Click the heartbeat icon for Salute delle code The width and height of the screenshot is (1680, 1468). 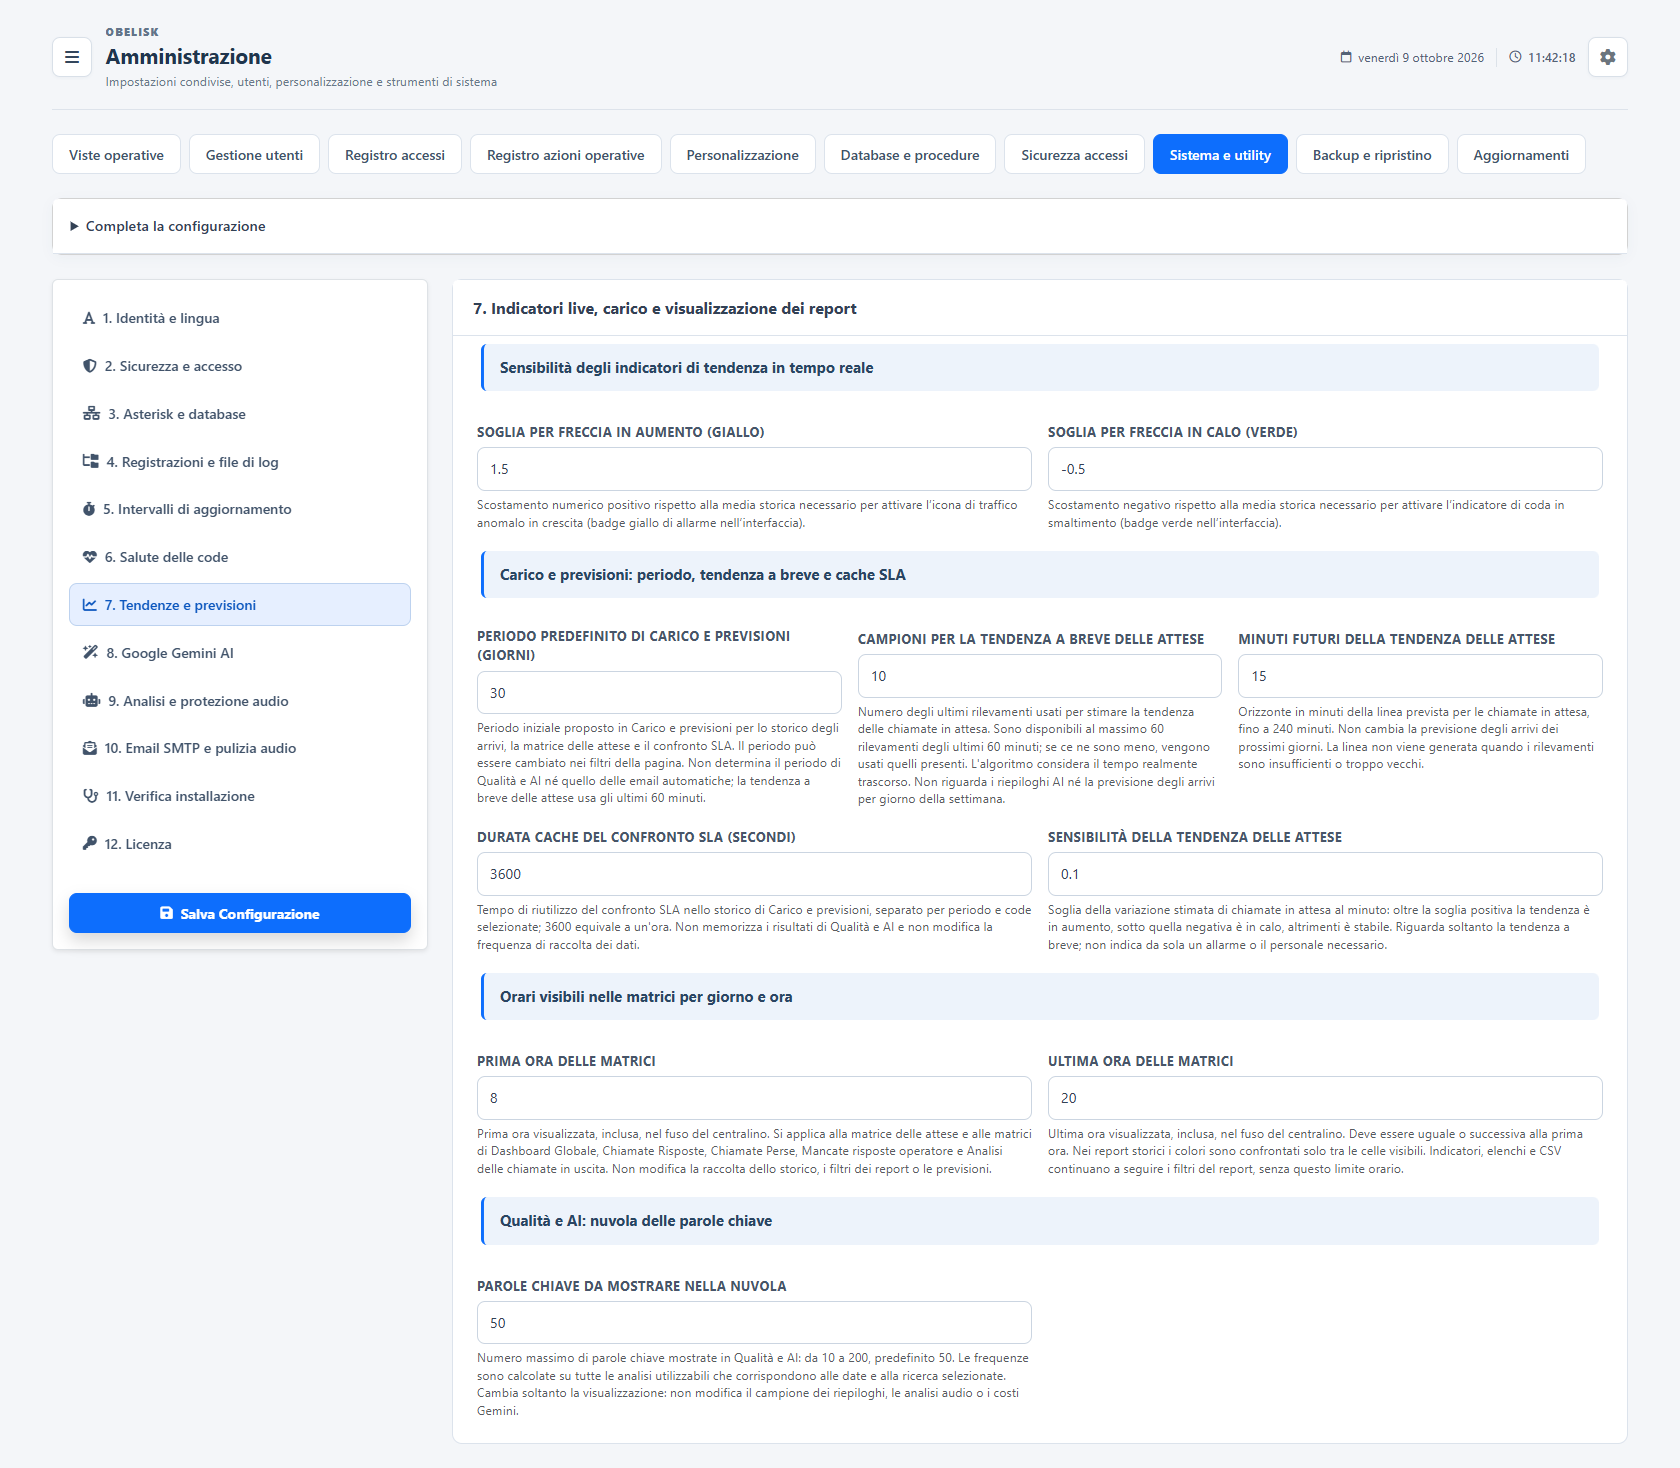pyautogui.click(x=90, y=557)
